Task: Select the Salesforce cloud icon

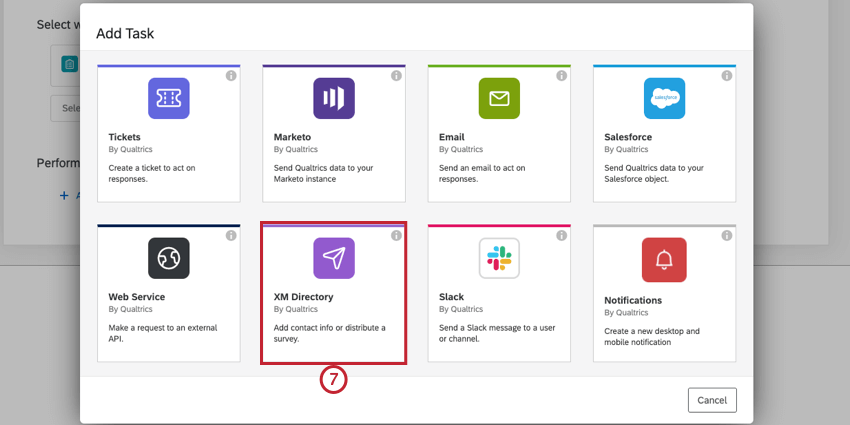Action: point(665,98)
